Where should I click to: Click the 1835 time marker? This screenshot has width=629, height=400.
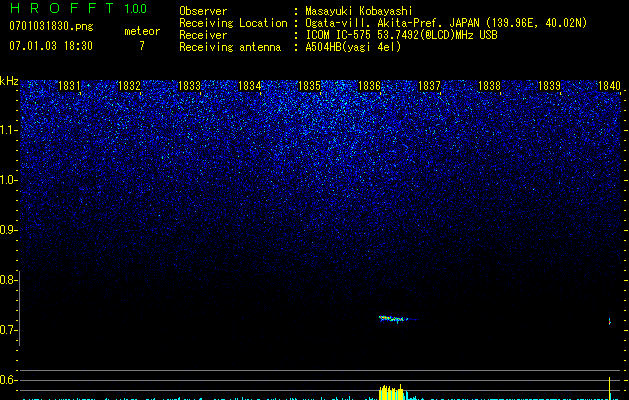(x=309, y=86)
